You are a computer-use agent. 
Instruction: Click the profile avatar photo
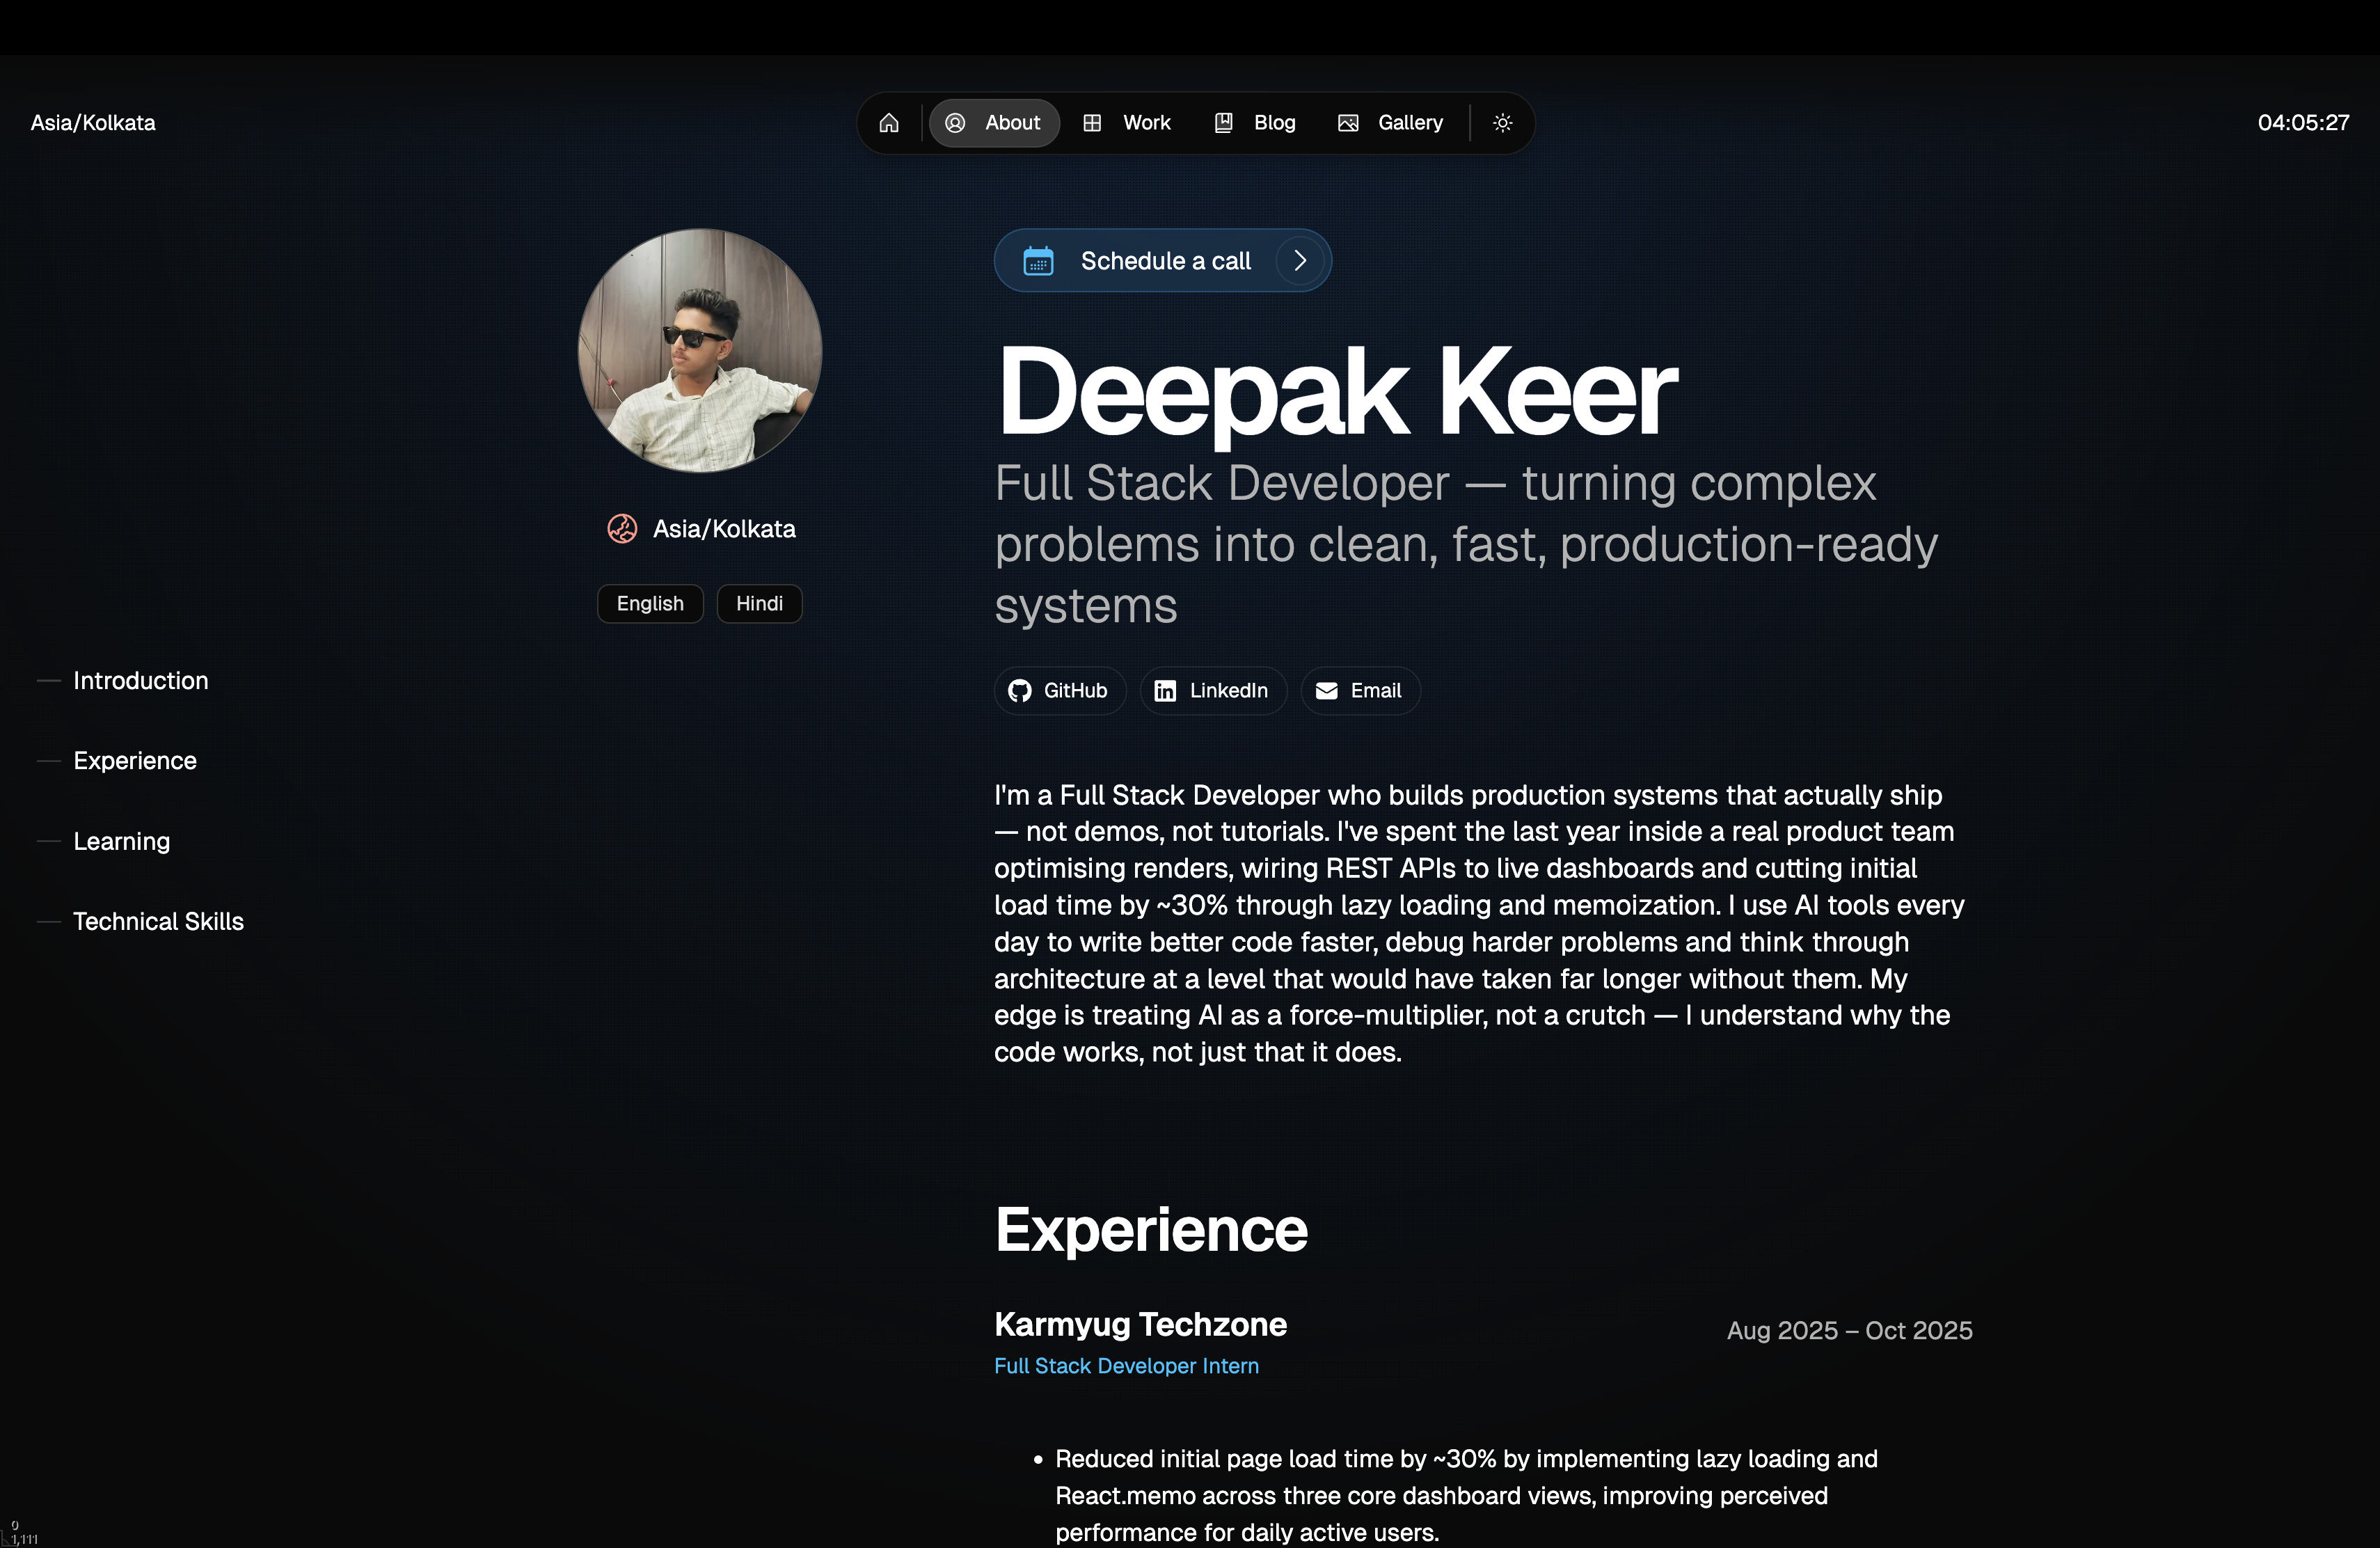click(x=700, y=351)
